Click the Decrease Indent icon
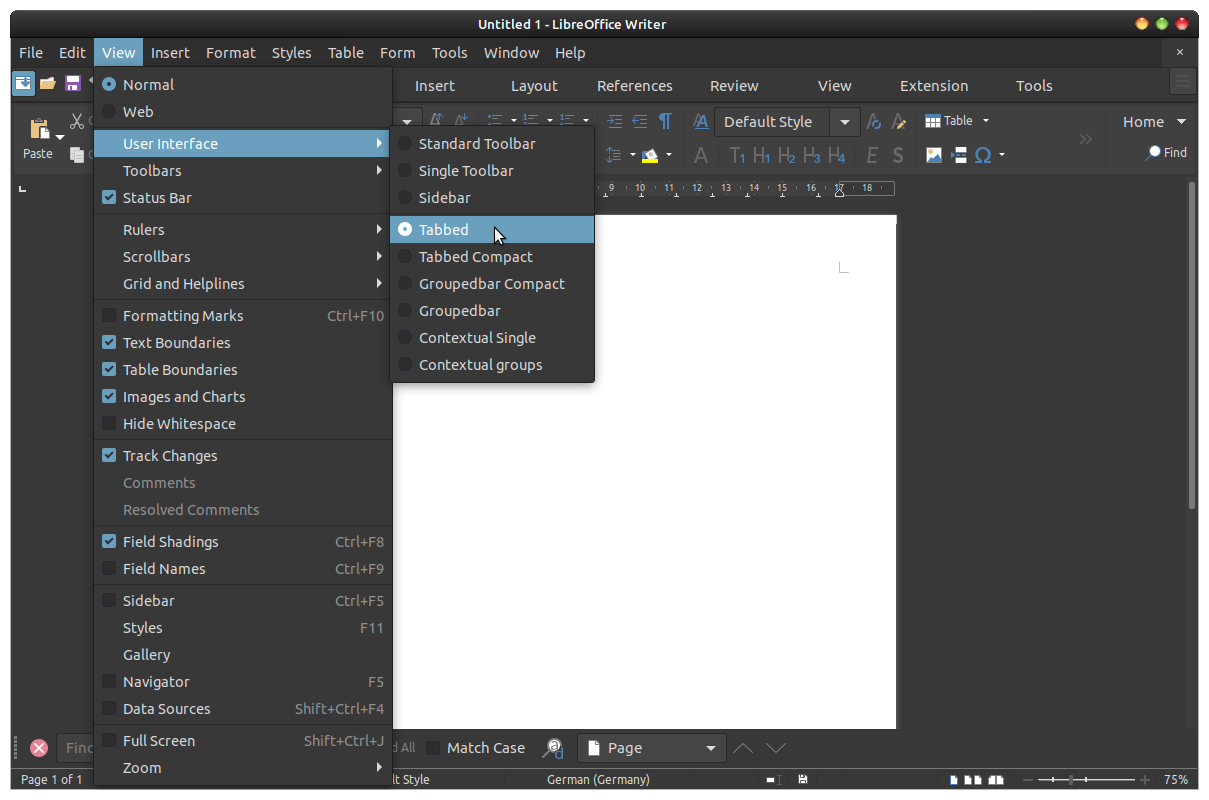 point(640,121)
